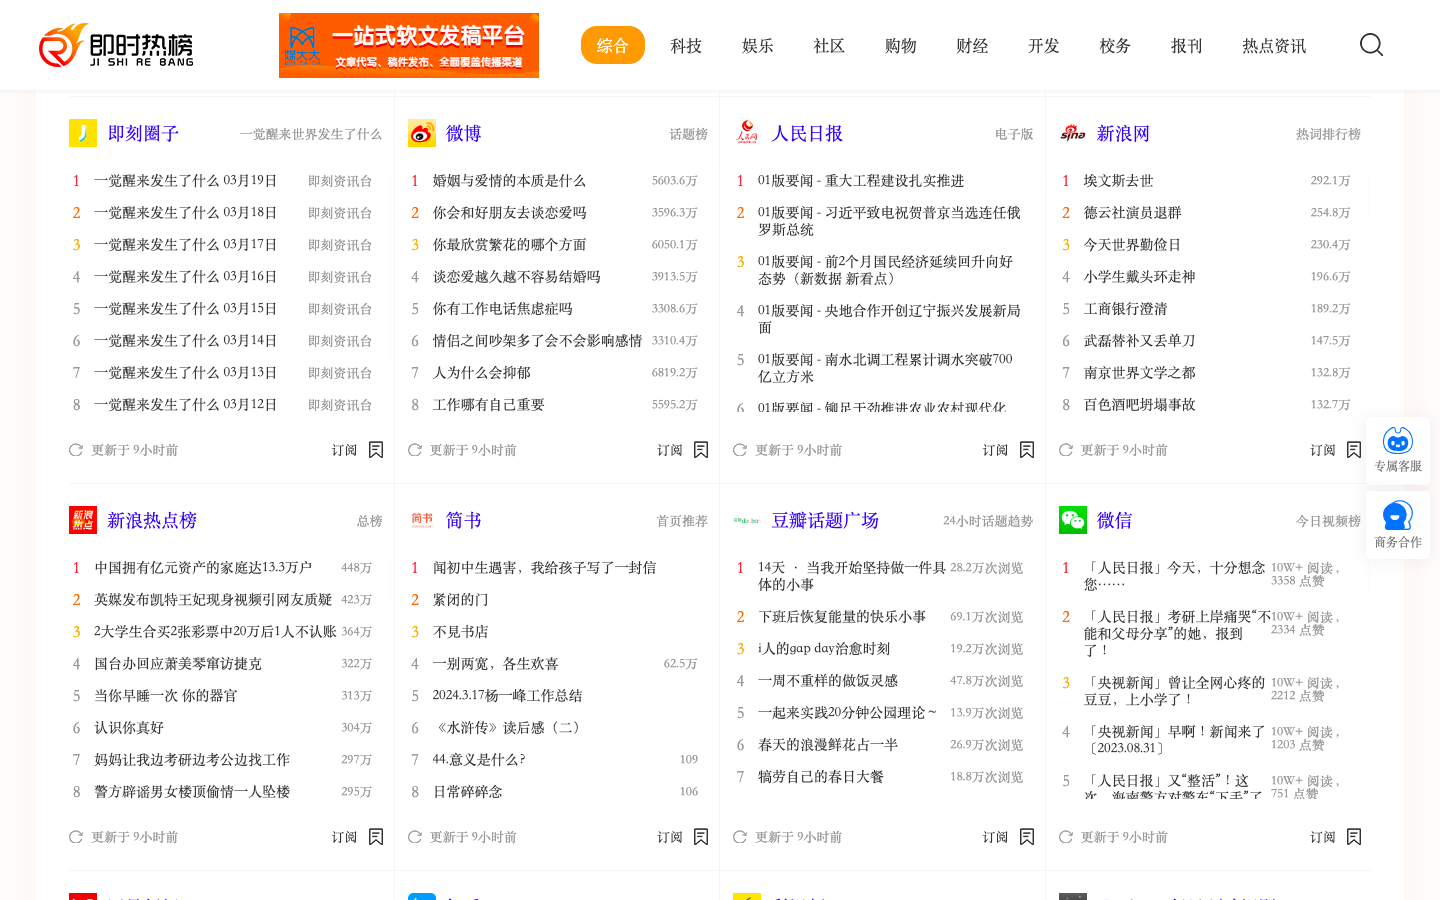Screen dimensions: 1440x900
Task: Open 下班后恢复能量的快乐小事
Action: coord(842,617)
